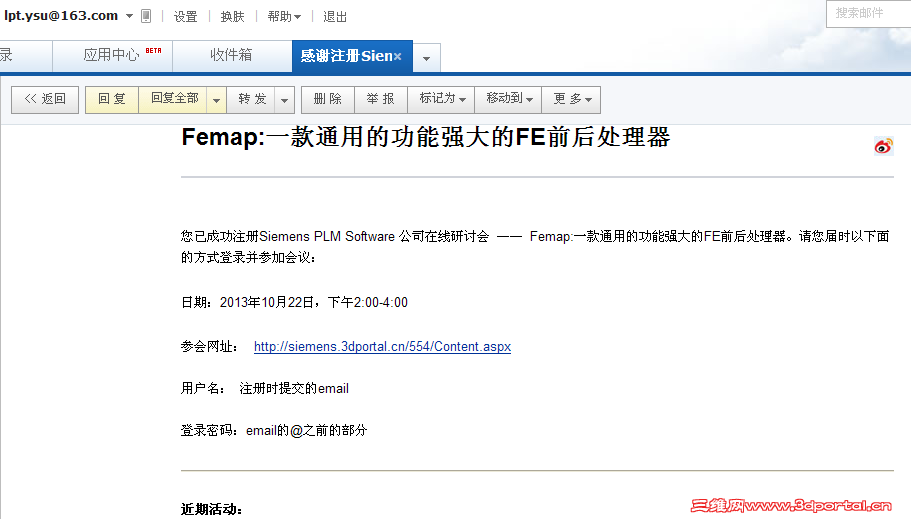Image resolution: width=911 pixels, height=519 pixels.
Task: Click the 转发 forward button
Action: [x=252, y=99]
